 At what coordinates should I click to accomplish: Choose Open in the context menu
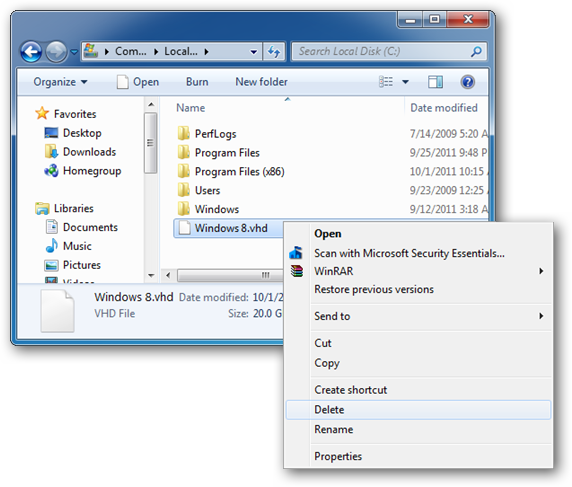tap(328, 233)
